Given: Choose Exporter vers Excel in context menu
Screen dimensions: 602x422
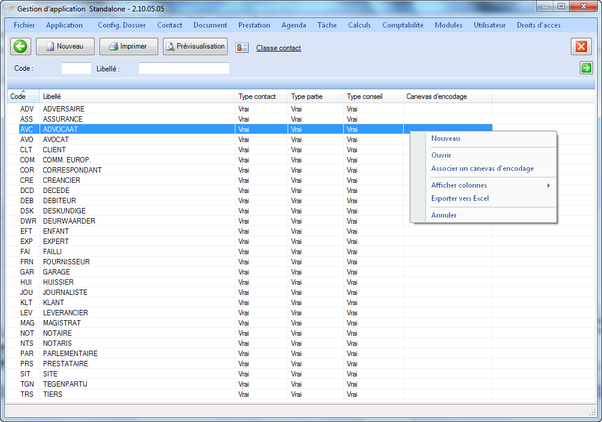Looking at the screenshot, I should (461, 198).
